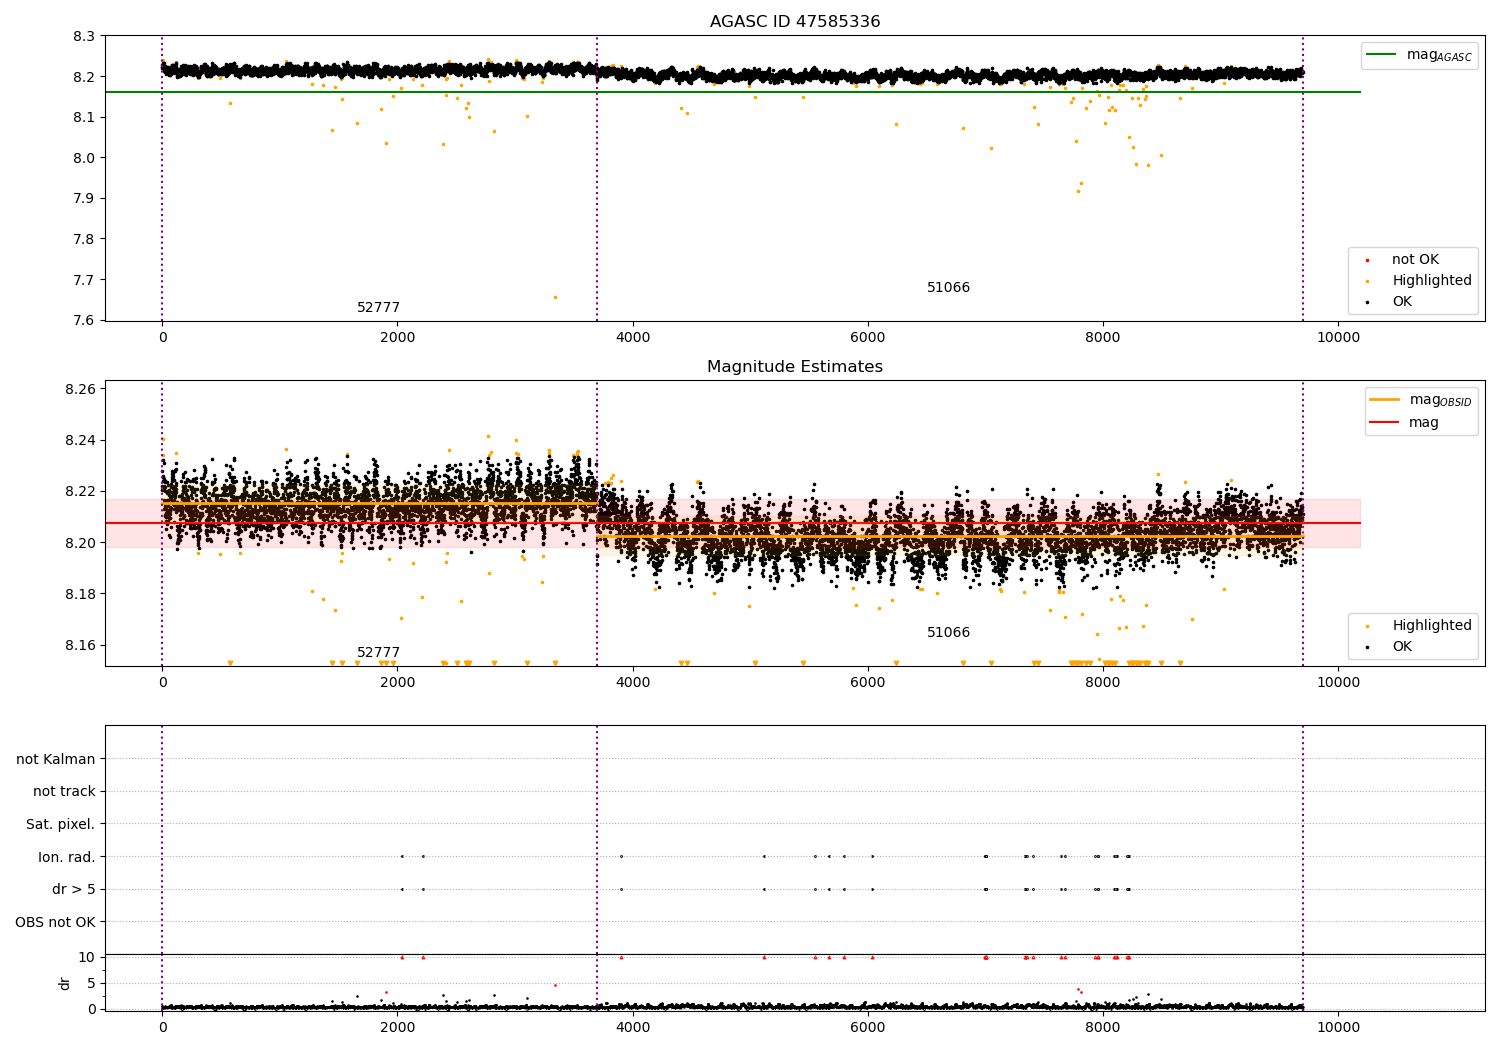
Task: Click the red 'mag' legend line
Action: (x=1385, y=423)
